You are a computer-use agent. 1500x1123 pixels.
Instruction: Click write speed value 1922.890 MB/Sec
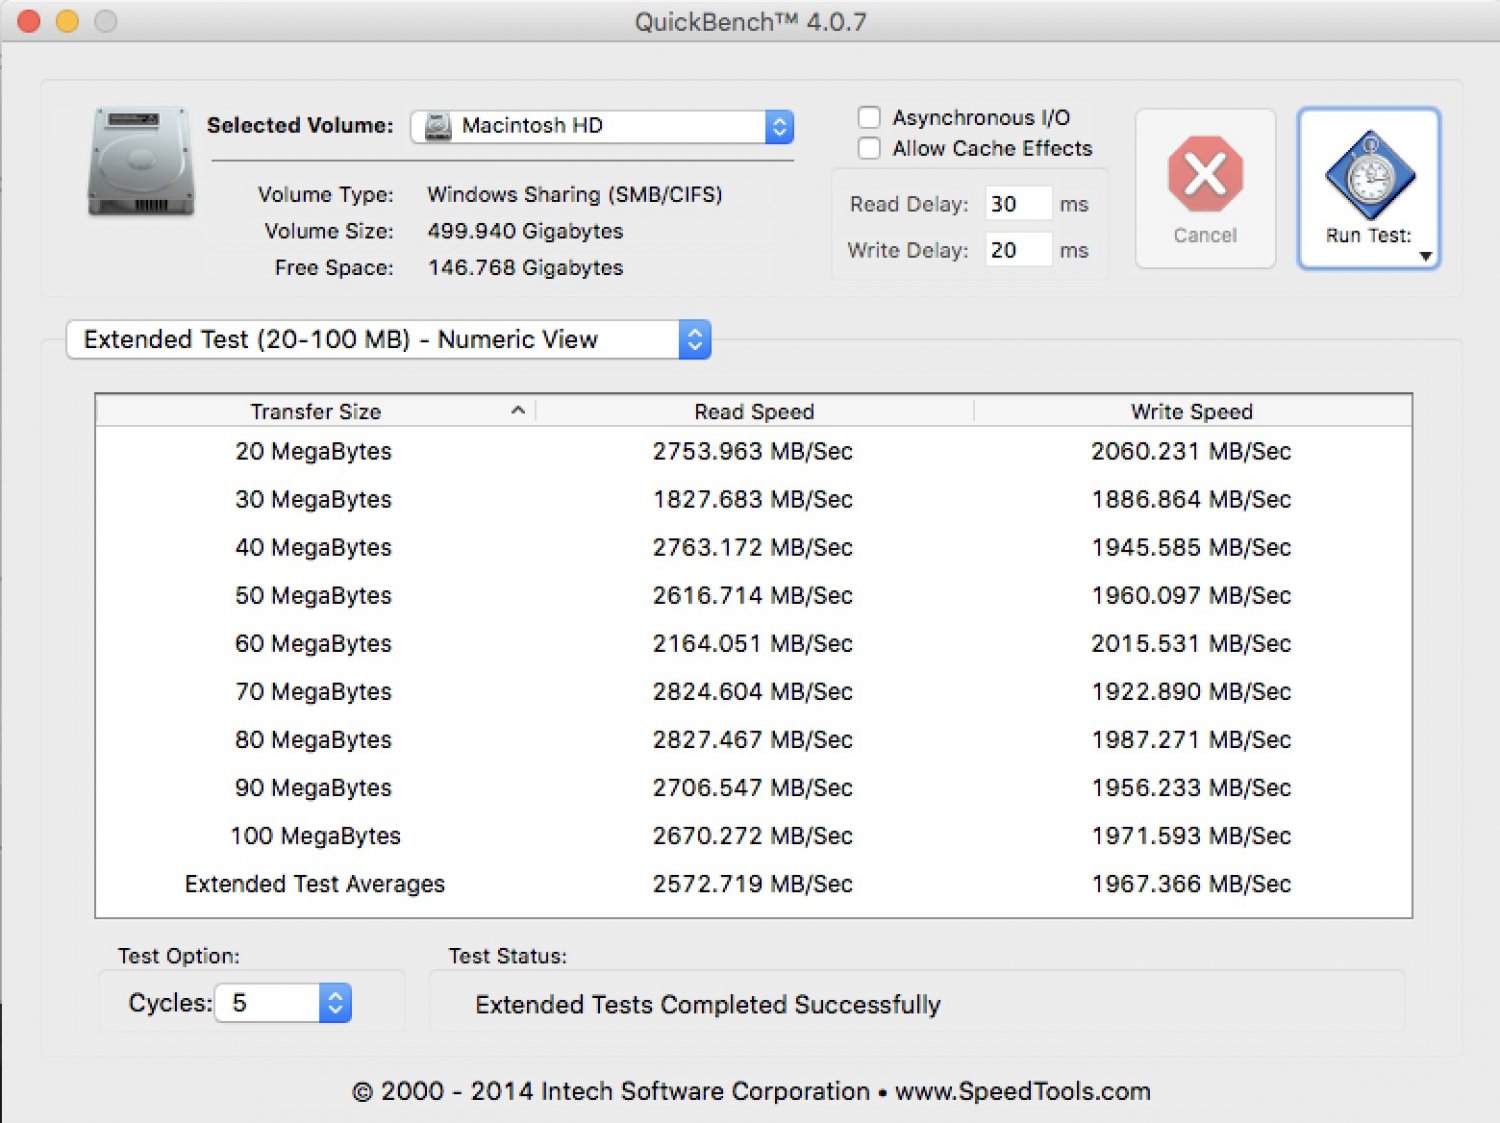pyautogui.click(x=1191, y=692)
